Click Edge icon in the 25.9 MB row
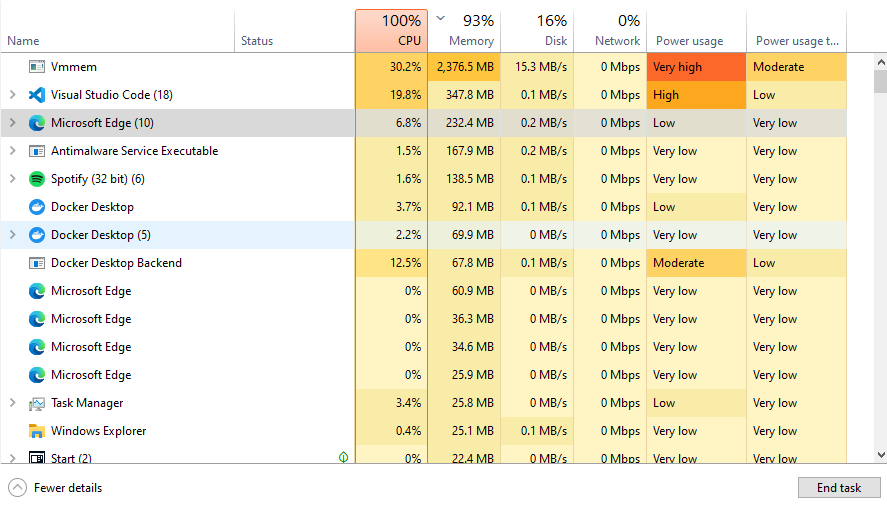Viewport: 887px width, 510px height. coord(37,375)
